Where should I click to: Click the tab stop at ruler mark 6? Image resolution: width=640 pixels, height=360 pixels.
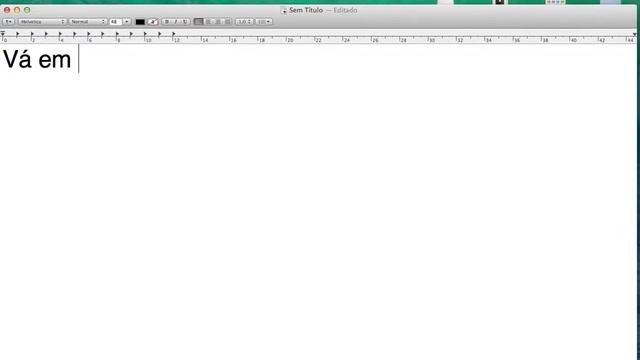[89, 34]
